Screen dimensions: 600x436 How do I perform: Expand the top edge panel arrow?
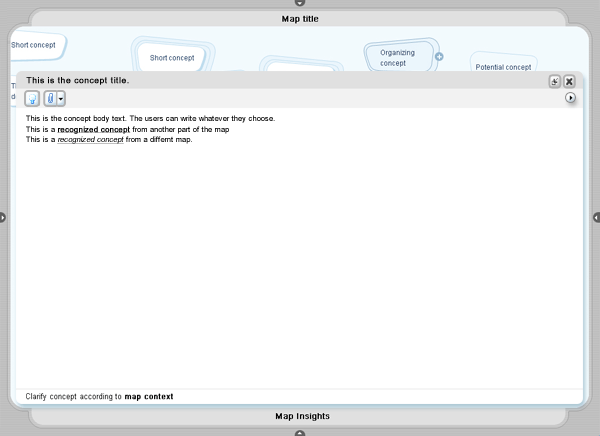coord(299,3)
